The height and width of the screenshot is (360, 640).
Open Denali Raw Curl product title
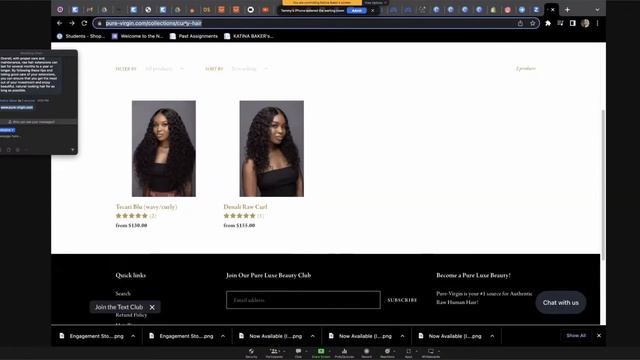pyautogui.click(x=245, y=207)
